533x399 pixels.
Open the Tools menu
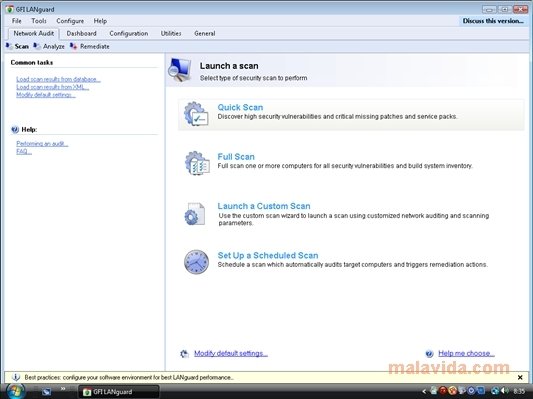pos(39,21)
